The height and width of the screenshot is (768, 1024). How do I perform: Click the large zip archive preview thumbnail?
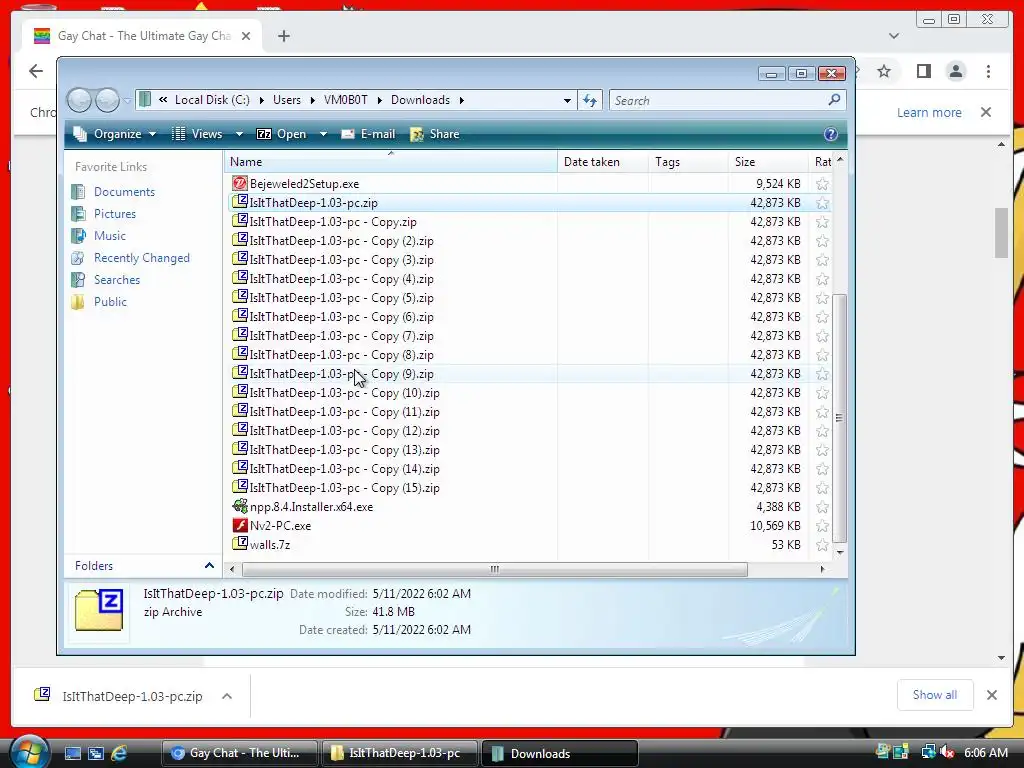(x=99, y=611)
